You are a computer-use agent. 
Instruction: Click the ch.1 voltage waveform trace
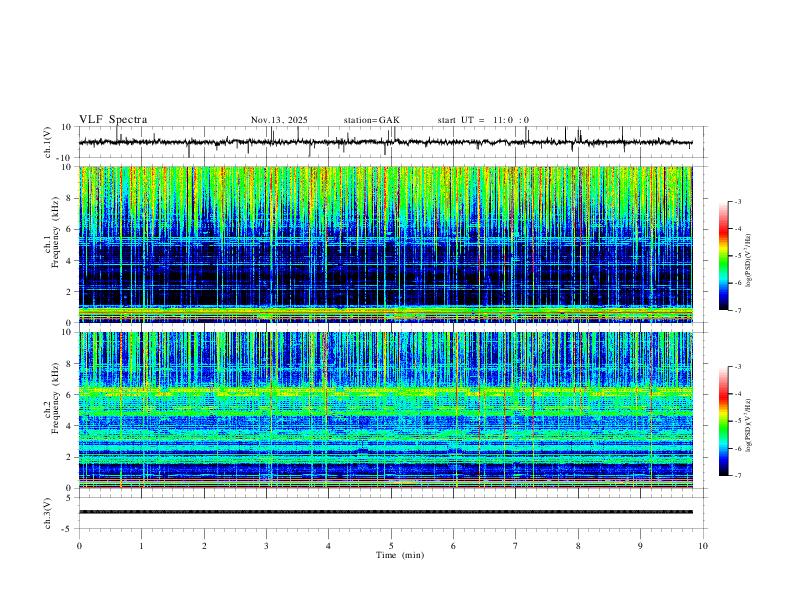(x=385, y=142)
